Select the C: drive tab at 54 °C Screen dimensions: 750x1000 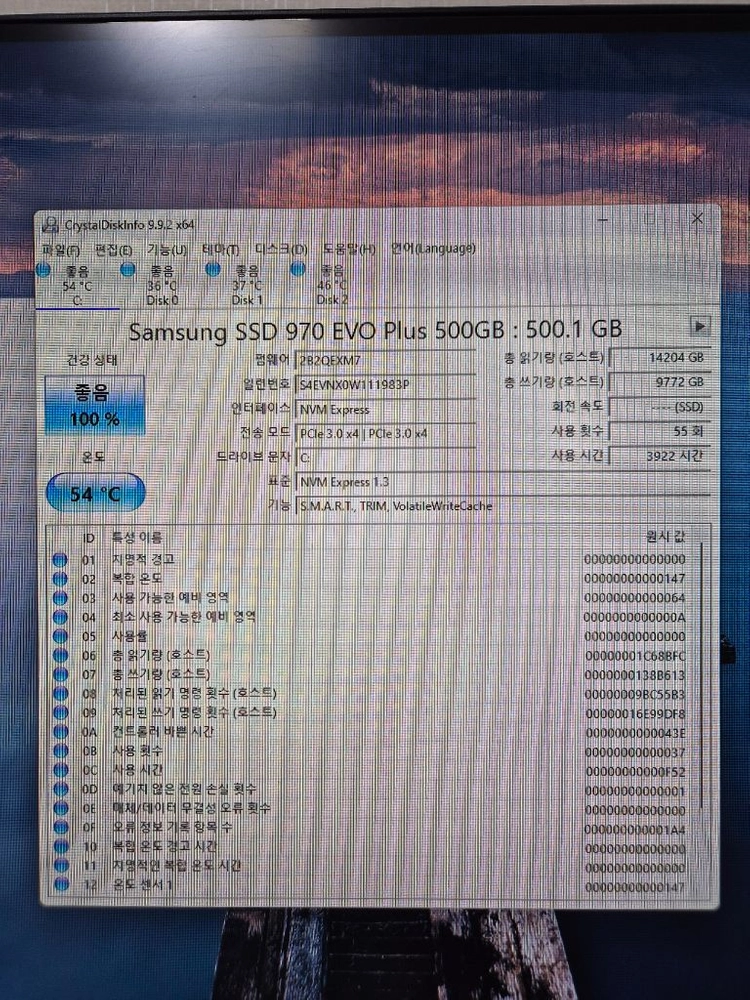[77, 286]
